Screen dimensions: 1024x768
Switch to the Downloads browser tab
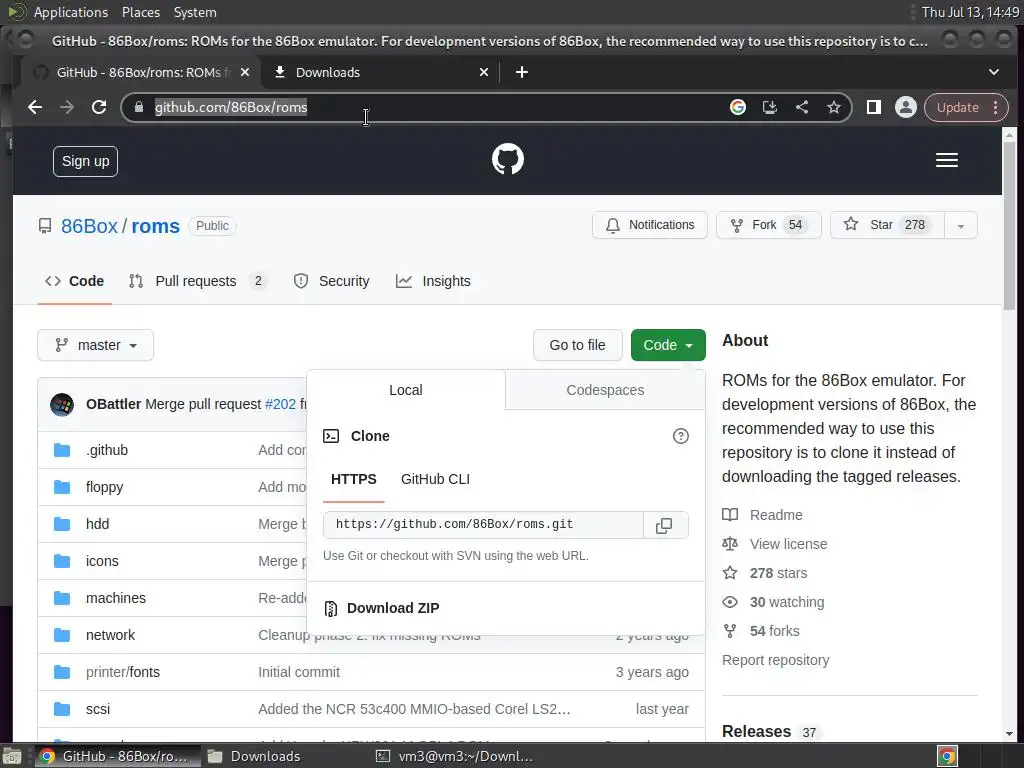pyautogui.click(x=381, y=72)
